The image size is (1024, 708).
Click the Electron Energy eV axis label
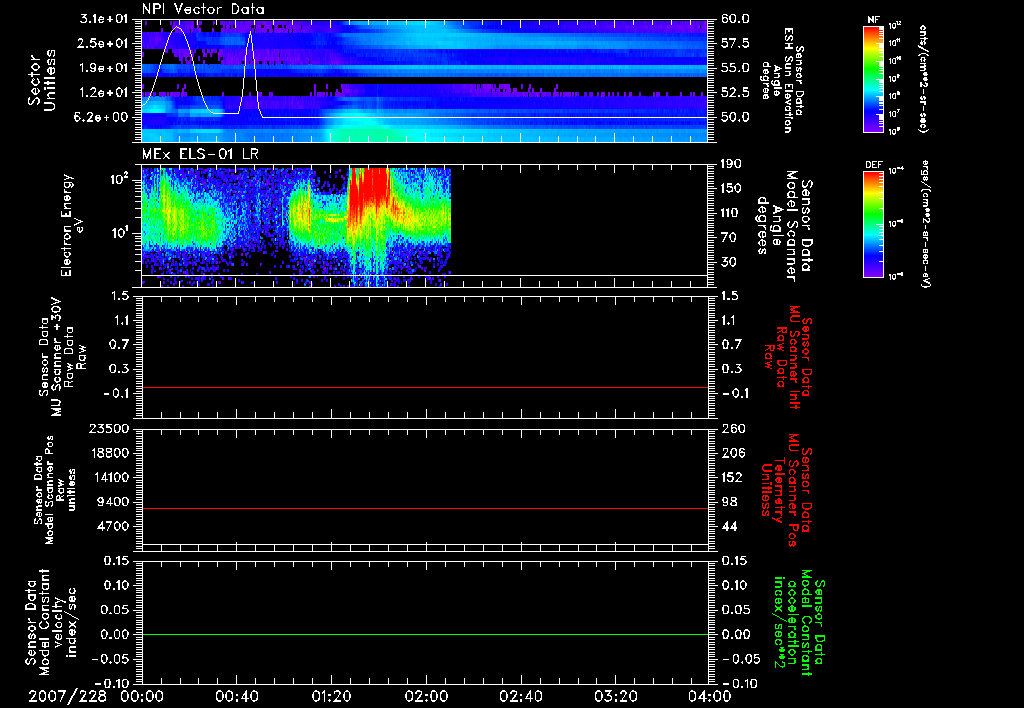[x=71, y=225]
